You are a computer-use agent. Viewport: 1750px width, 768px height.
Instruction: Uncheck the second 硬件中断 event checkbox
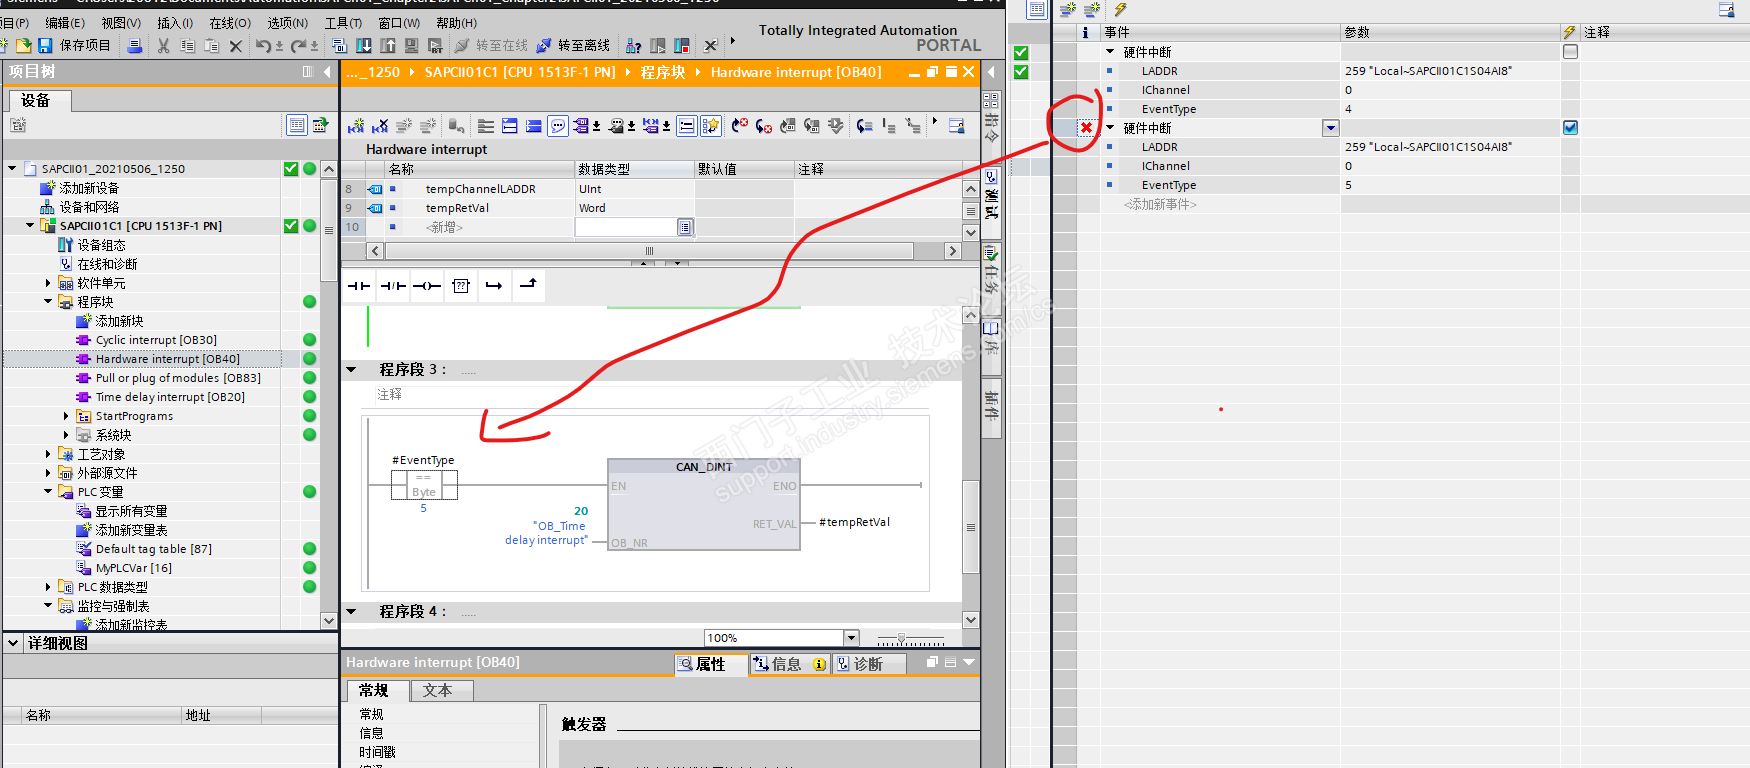1570,128
